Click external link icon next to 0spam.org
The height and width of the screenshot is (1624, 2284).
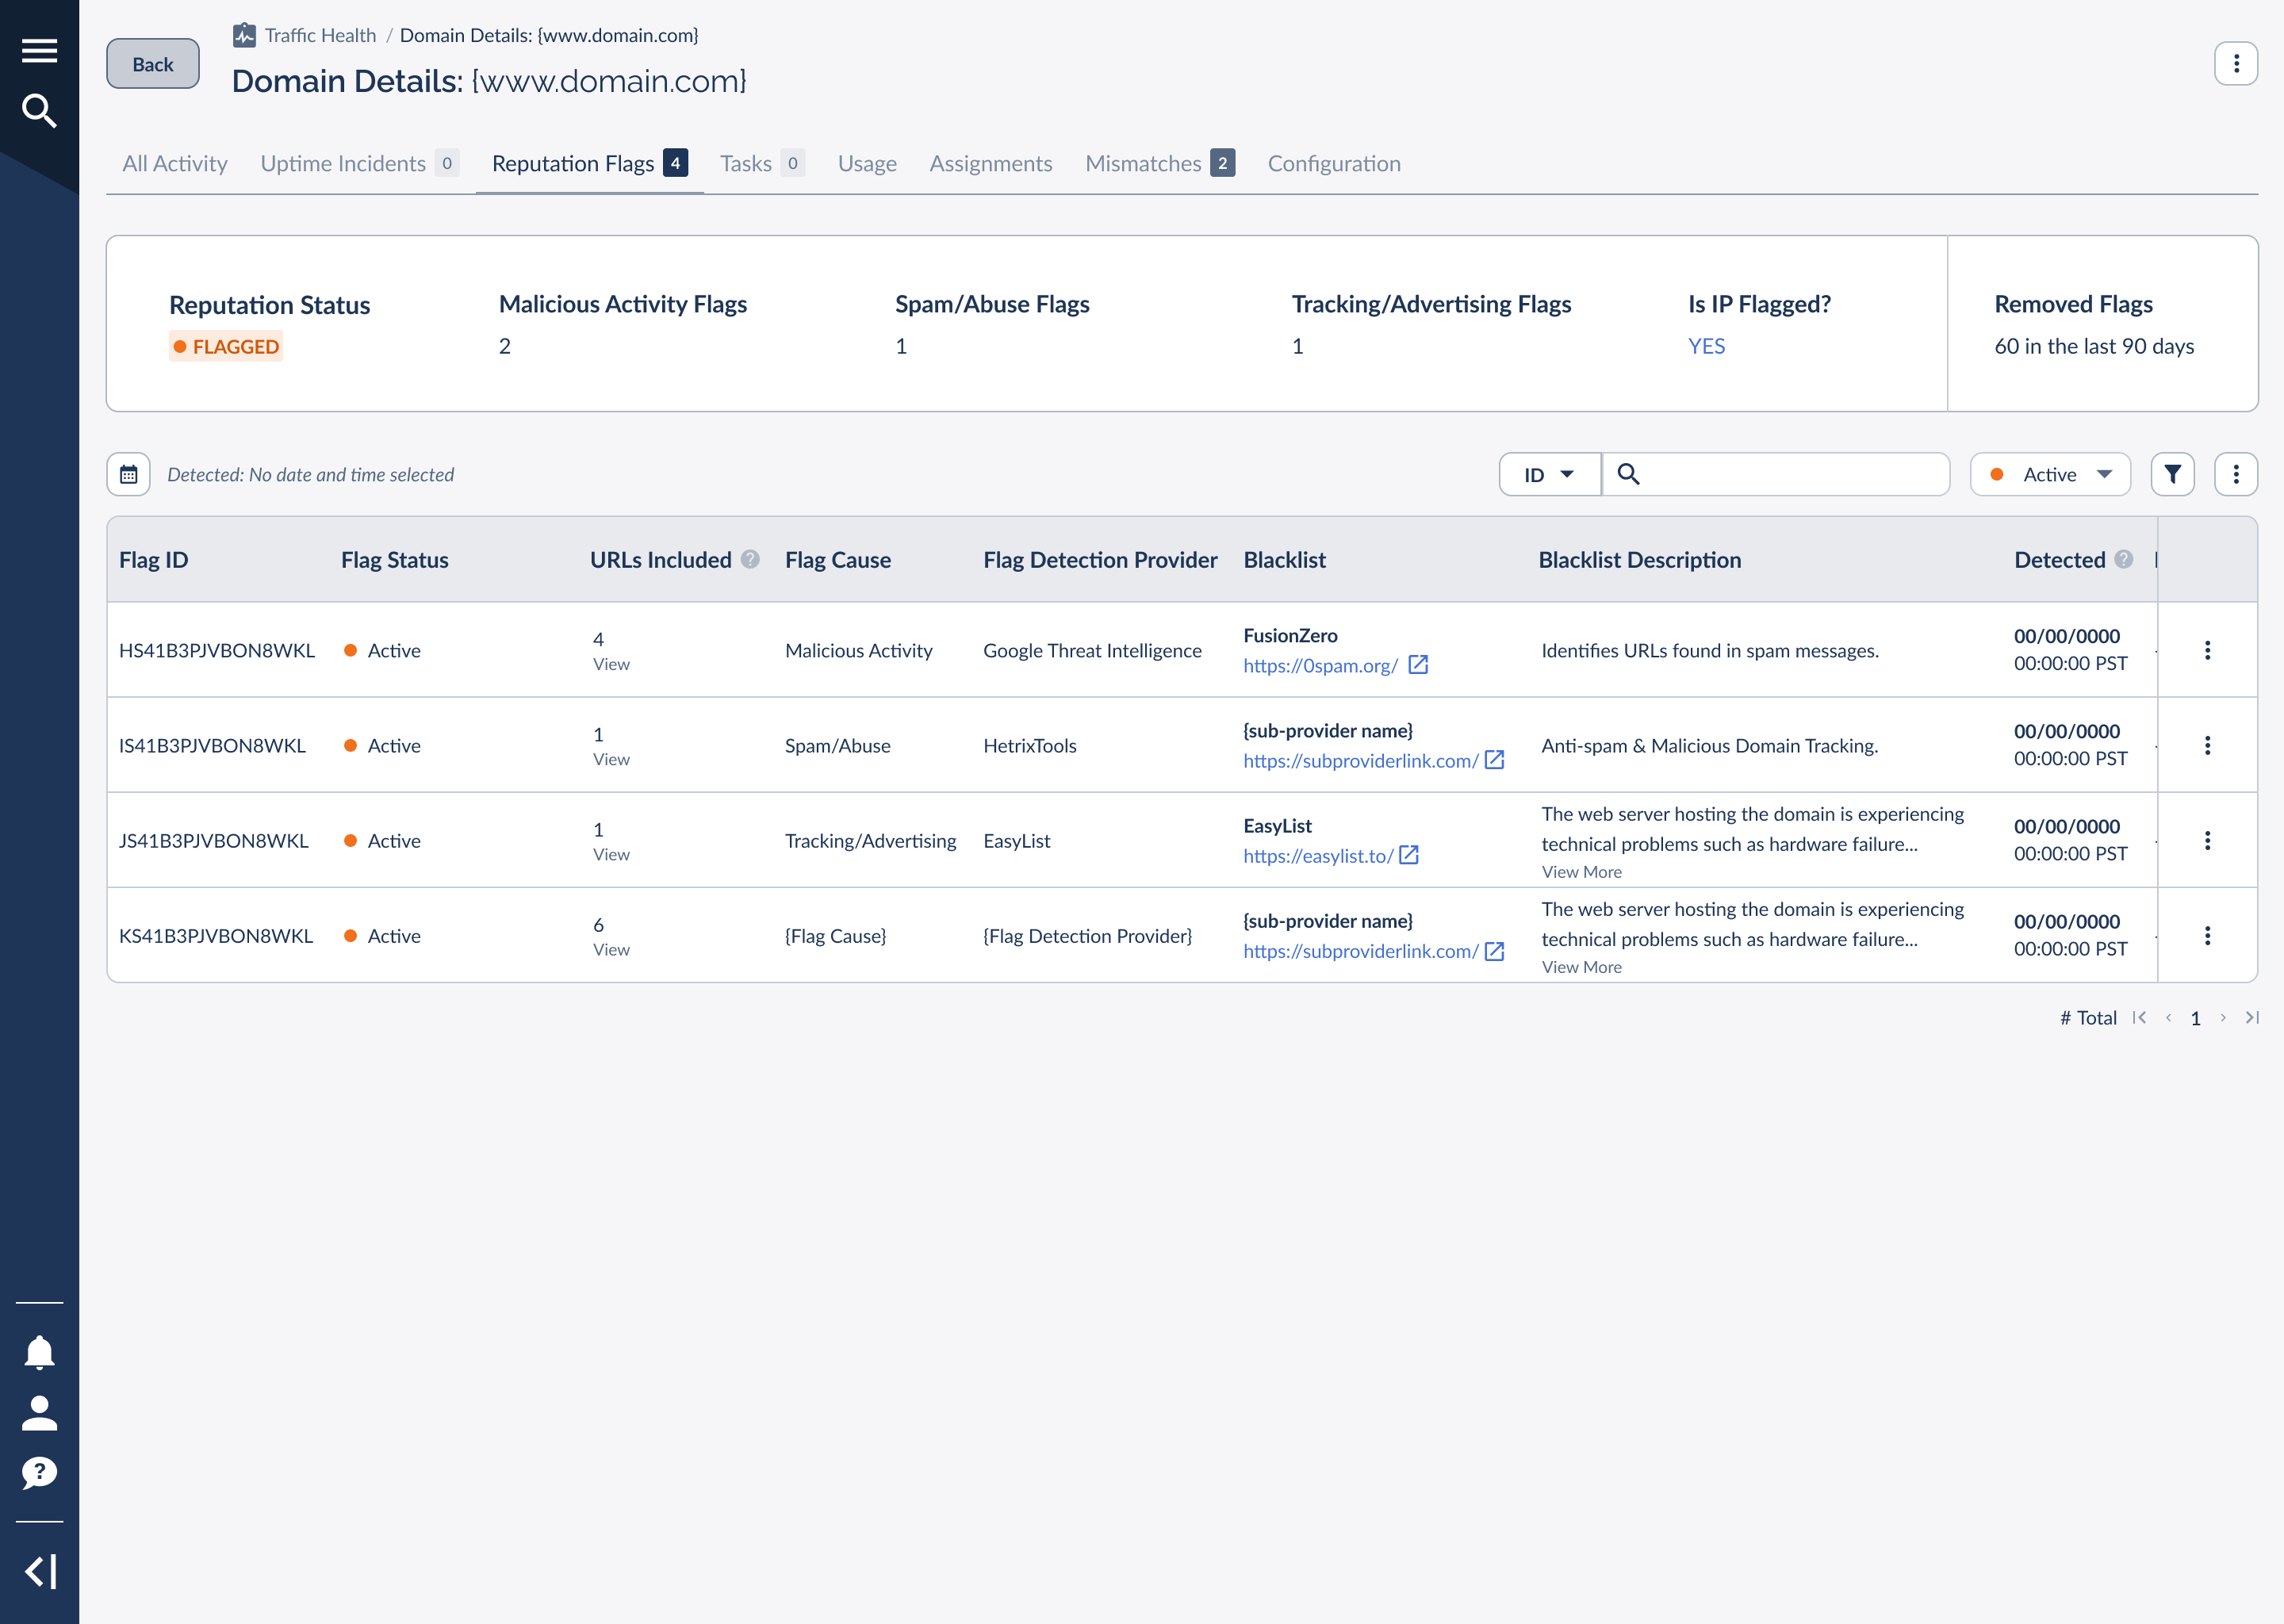click(x=1418, y=665)
